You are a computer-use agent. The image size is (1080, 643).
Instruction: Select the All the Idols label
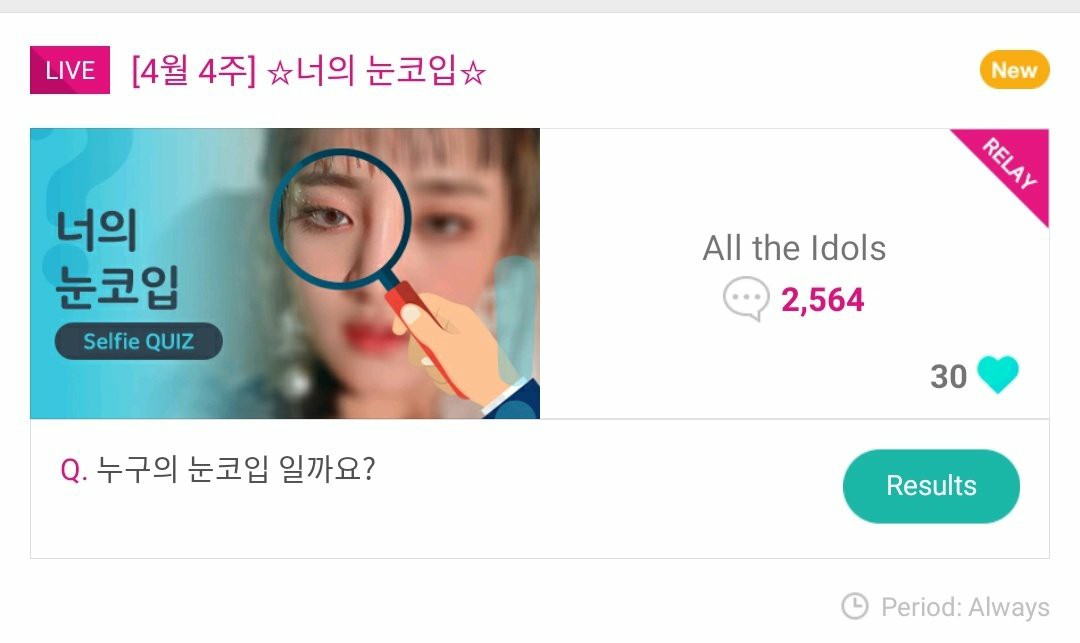click(x=794, y=248)
